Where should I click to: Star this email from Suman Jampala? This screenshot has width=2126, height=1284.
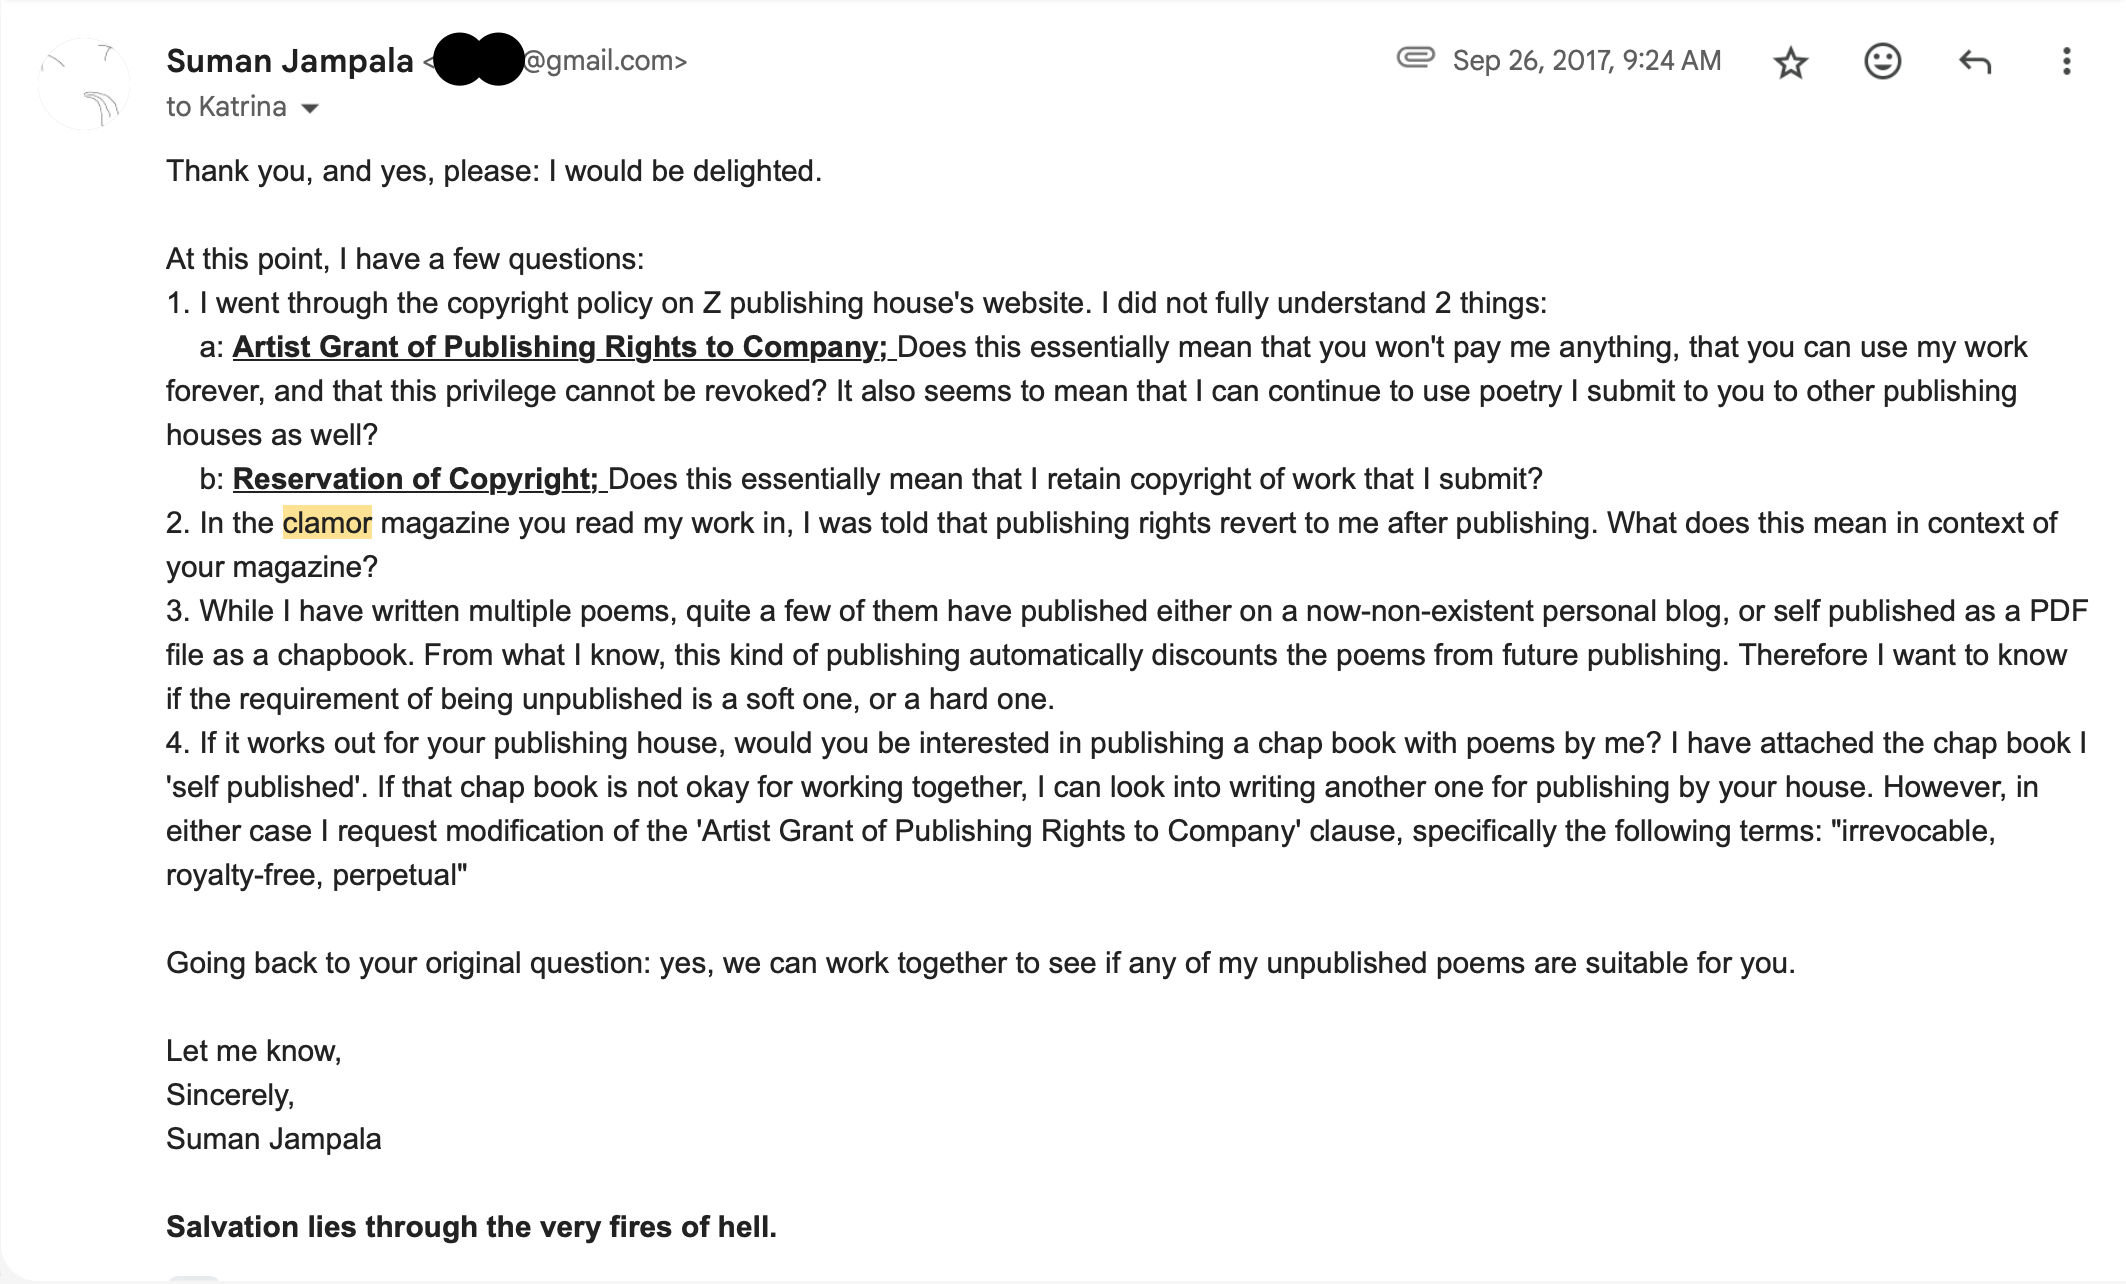click(x=1790, y=62)
